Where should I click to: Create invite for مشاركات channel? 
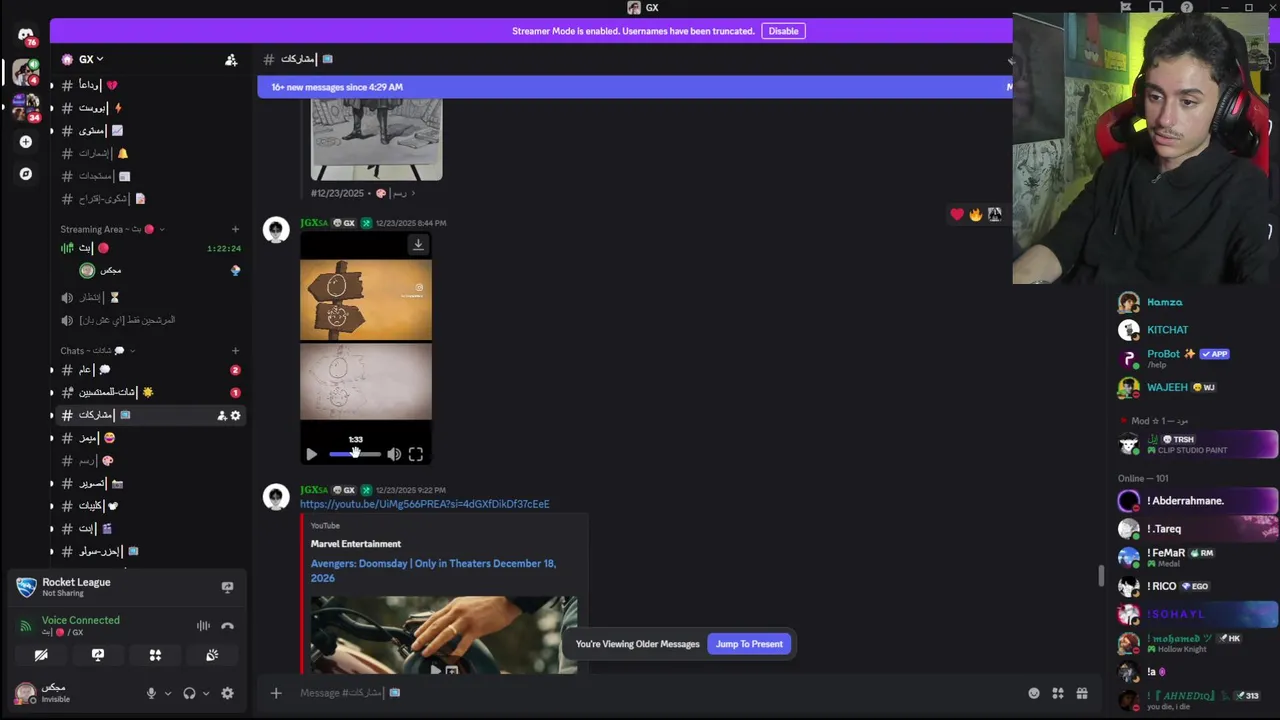tap(221, 416)
